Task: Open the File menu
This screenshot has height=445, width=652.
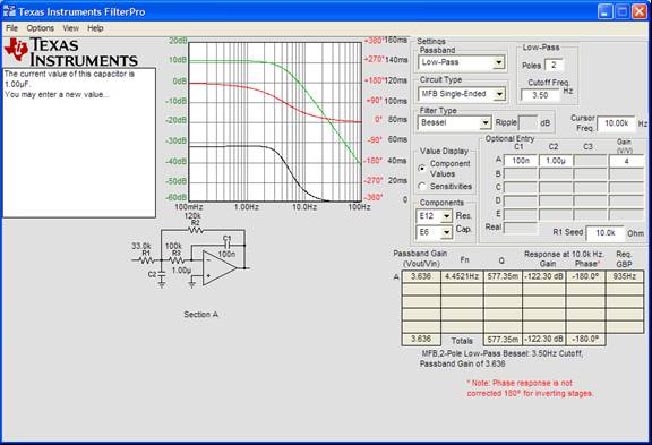Action: [12, 28]
